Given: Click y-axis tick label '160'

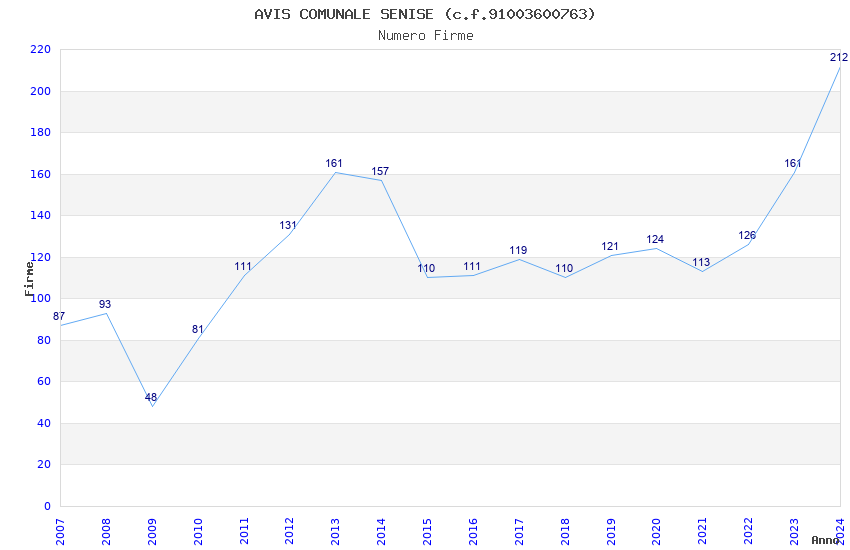Looking at the screenshot, I should (x=41, y=174).
